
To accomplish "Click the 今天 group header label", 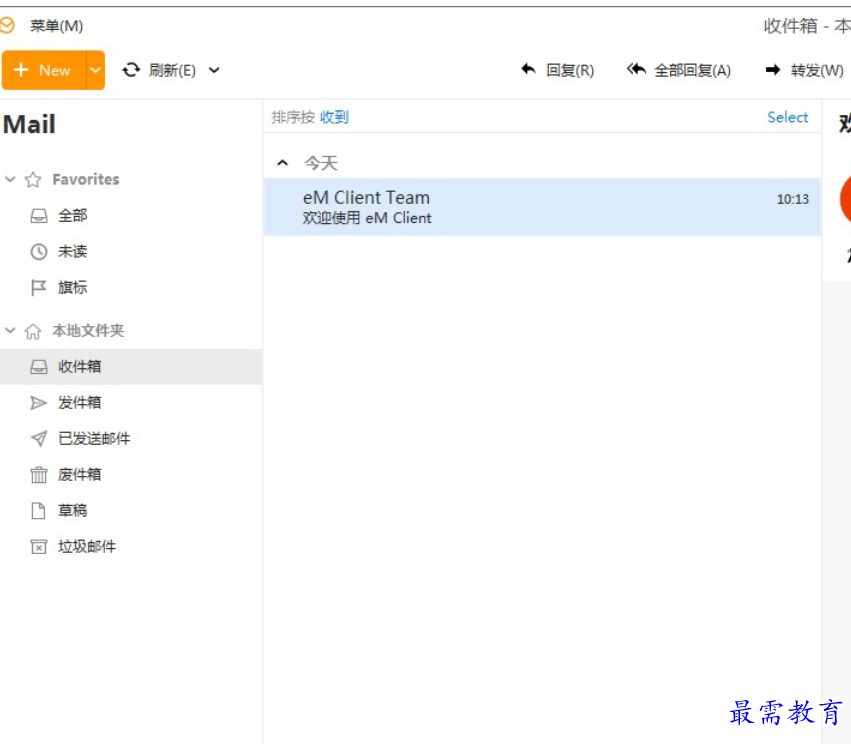I will click(x=321, y=163).
